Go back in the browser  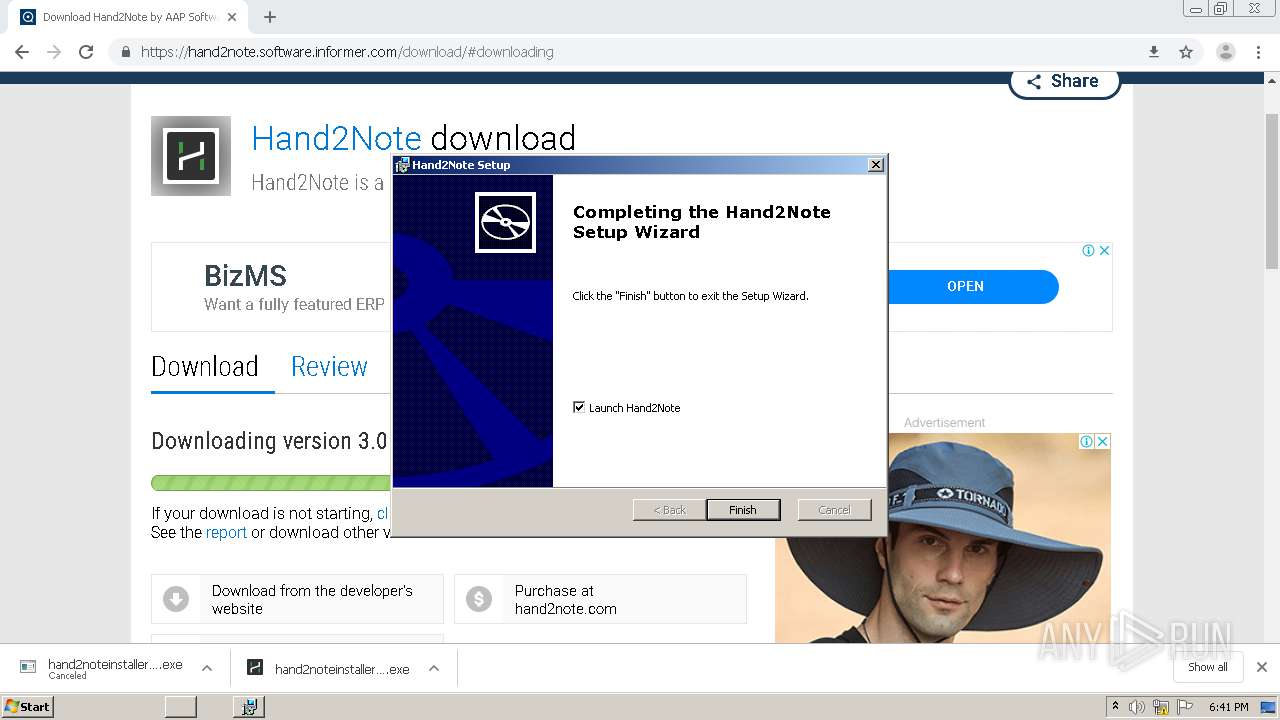click(x=22, y=52)
